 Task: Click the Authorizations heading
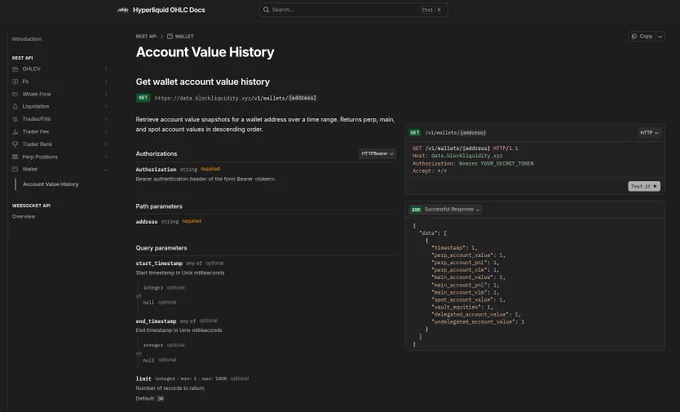click(x=156, y=154)
